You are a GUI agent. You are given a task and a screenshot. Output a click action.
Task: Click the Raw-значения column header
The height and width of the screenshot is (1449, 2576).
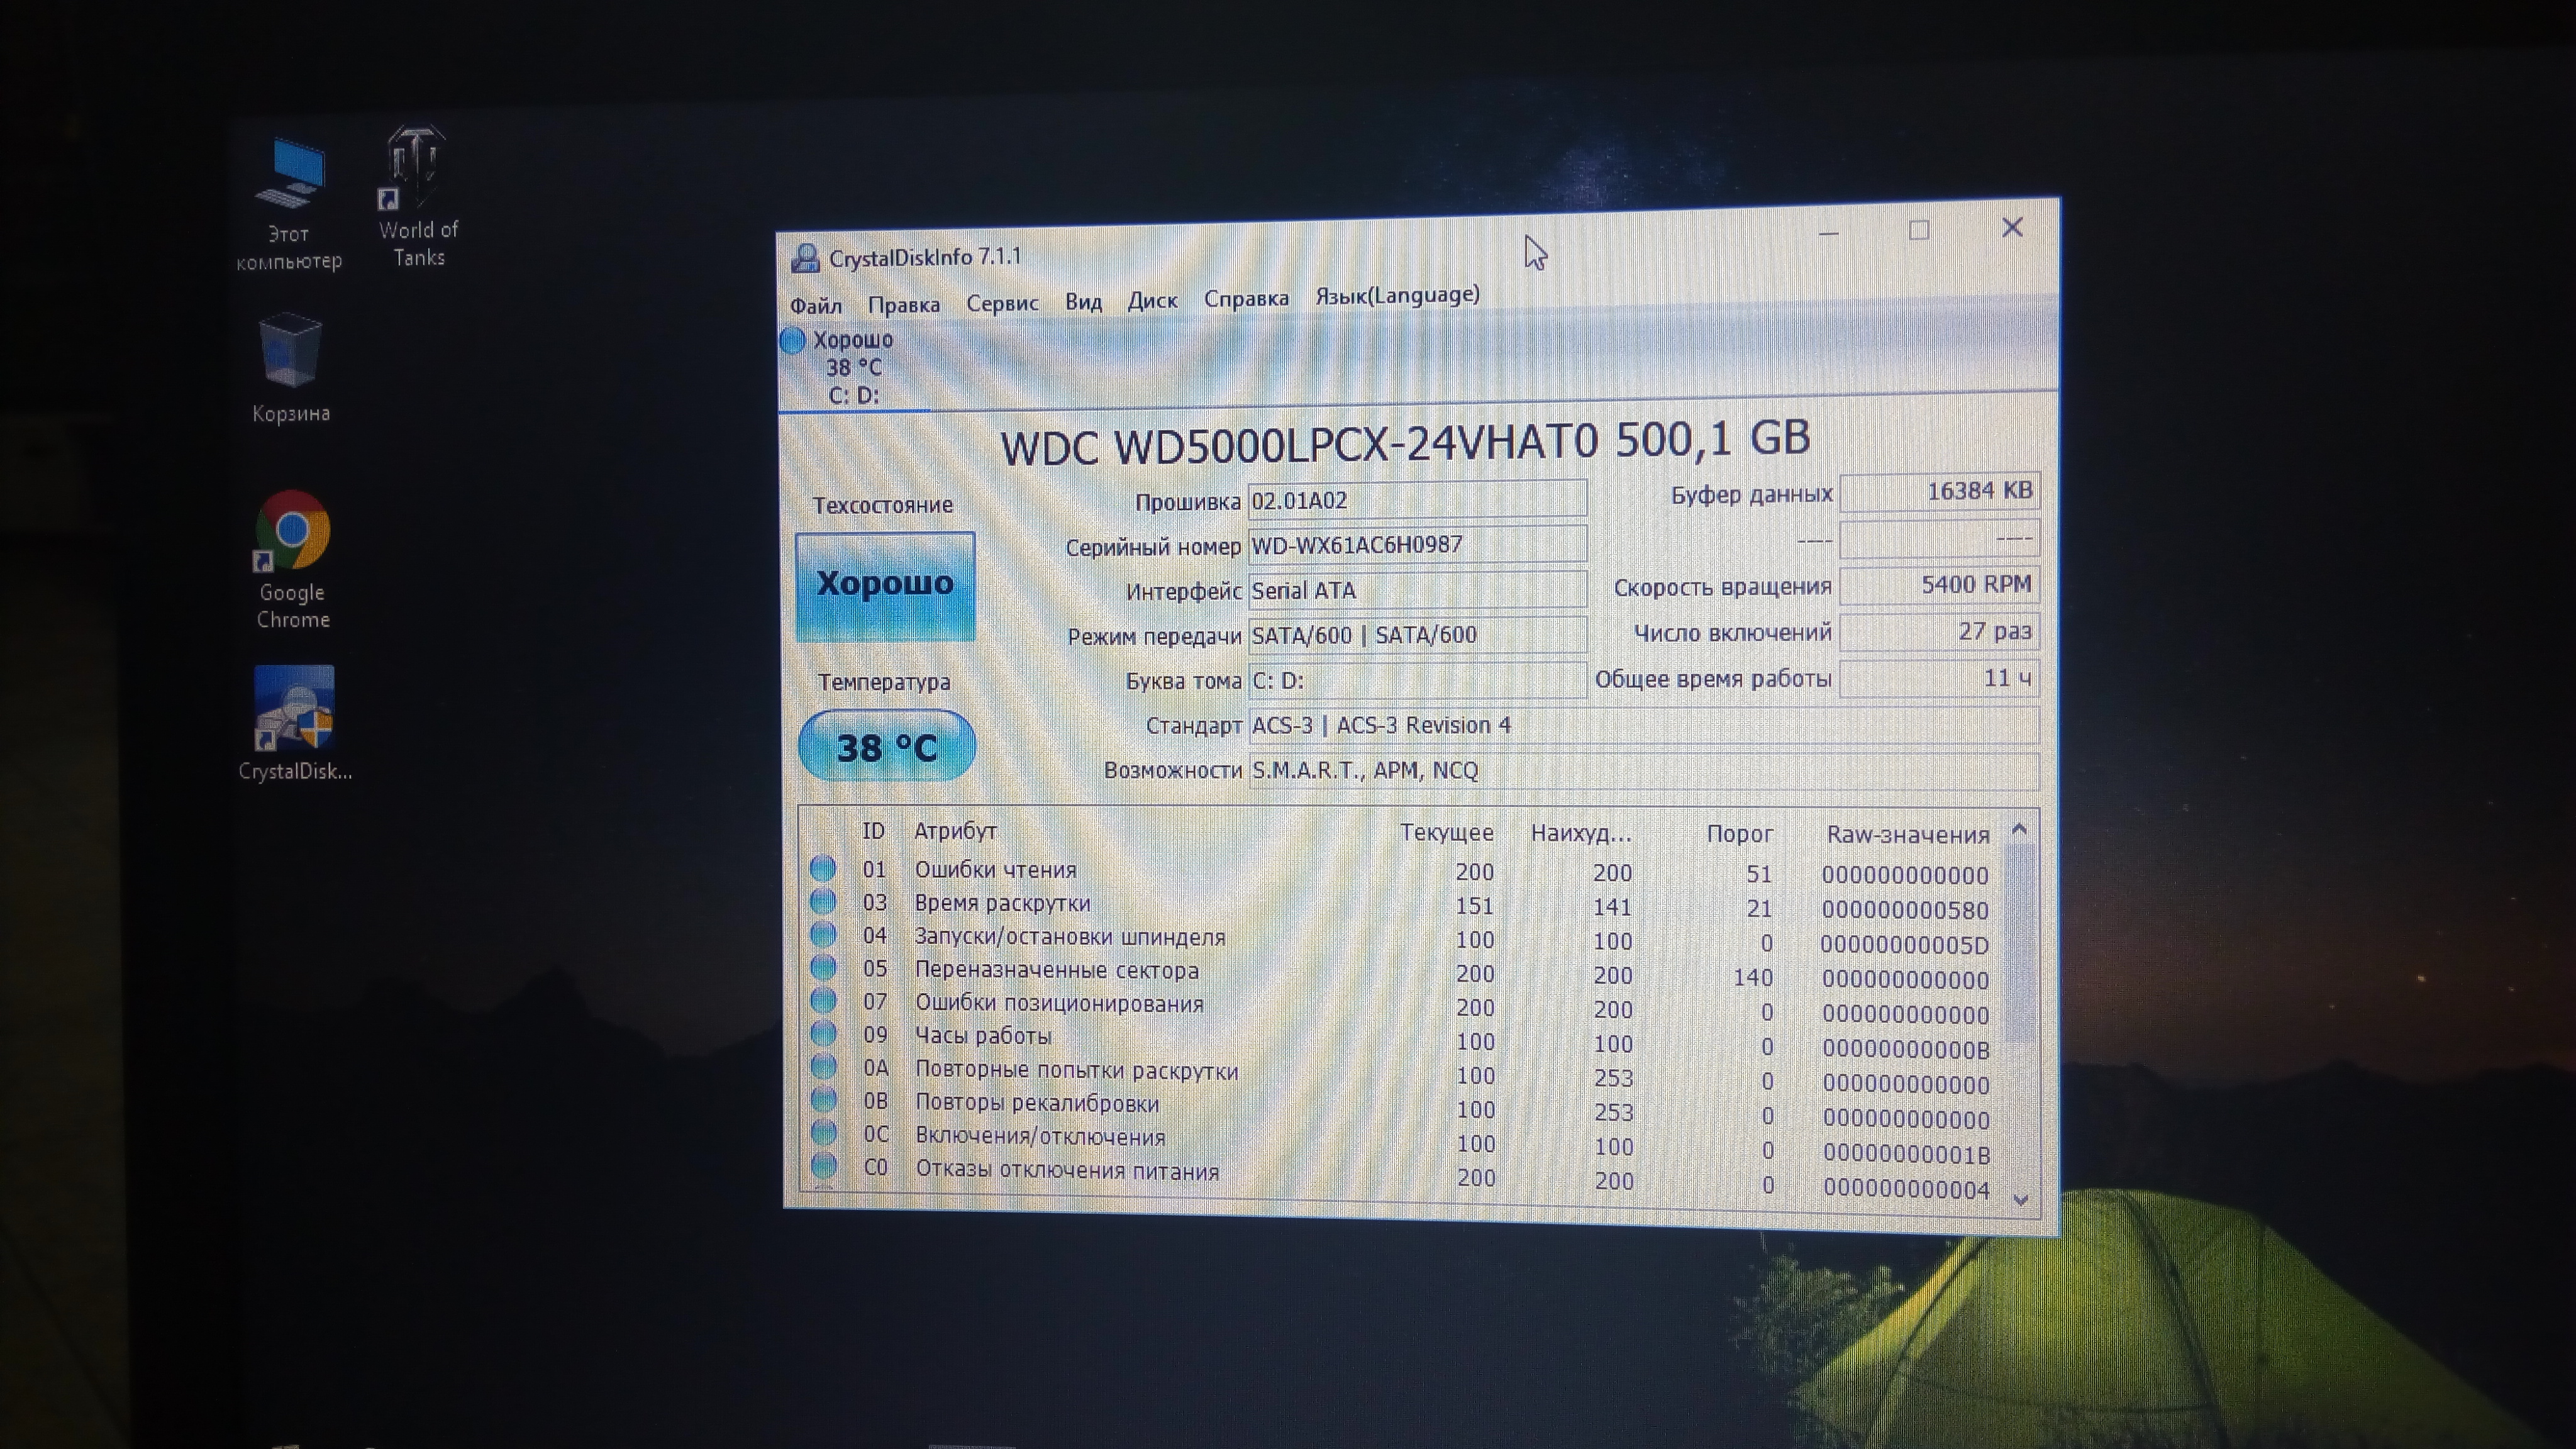point(1908,835)
